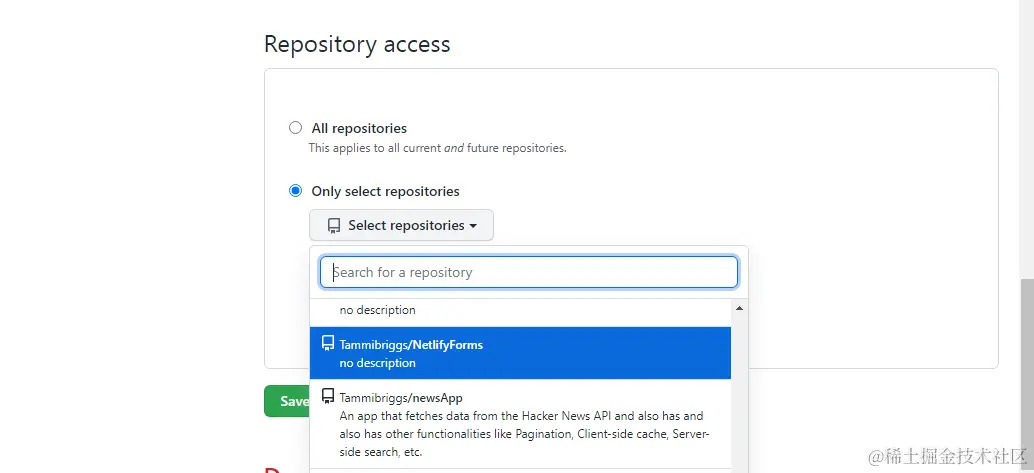Click the Search for a repository field
Image resolution: width=1034 pixels, height=473 pixels.
click(528, 272)
